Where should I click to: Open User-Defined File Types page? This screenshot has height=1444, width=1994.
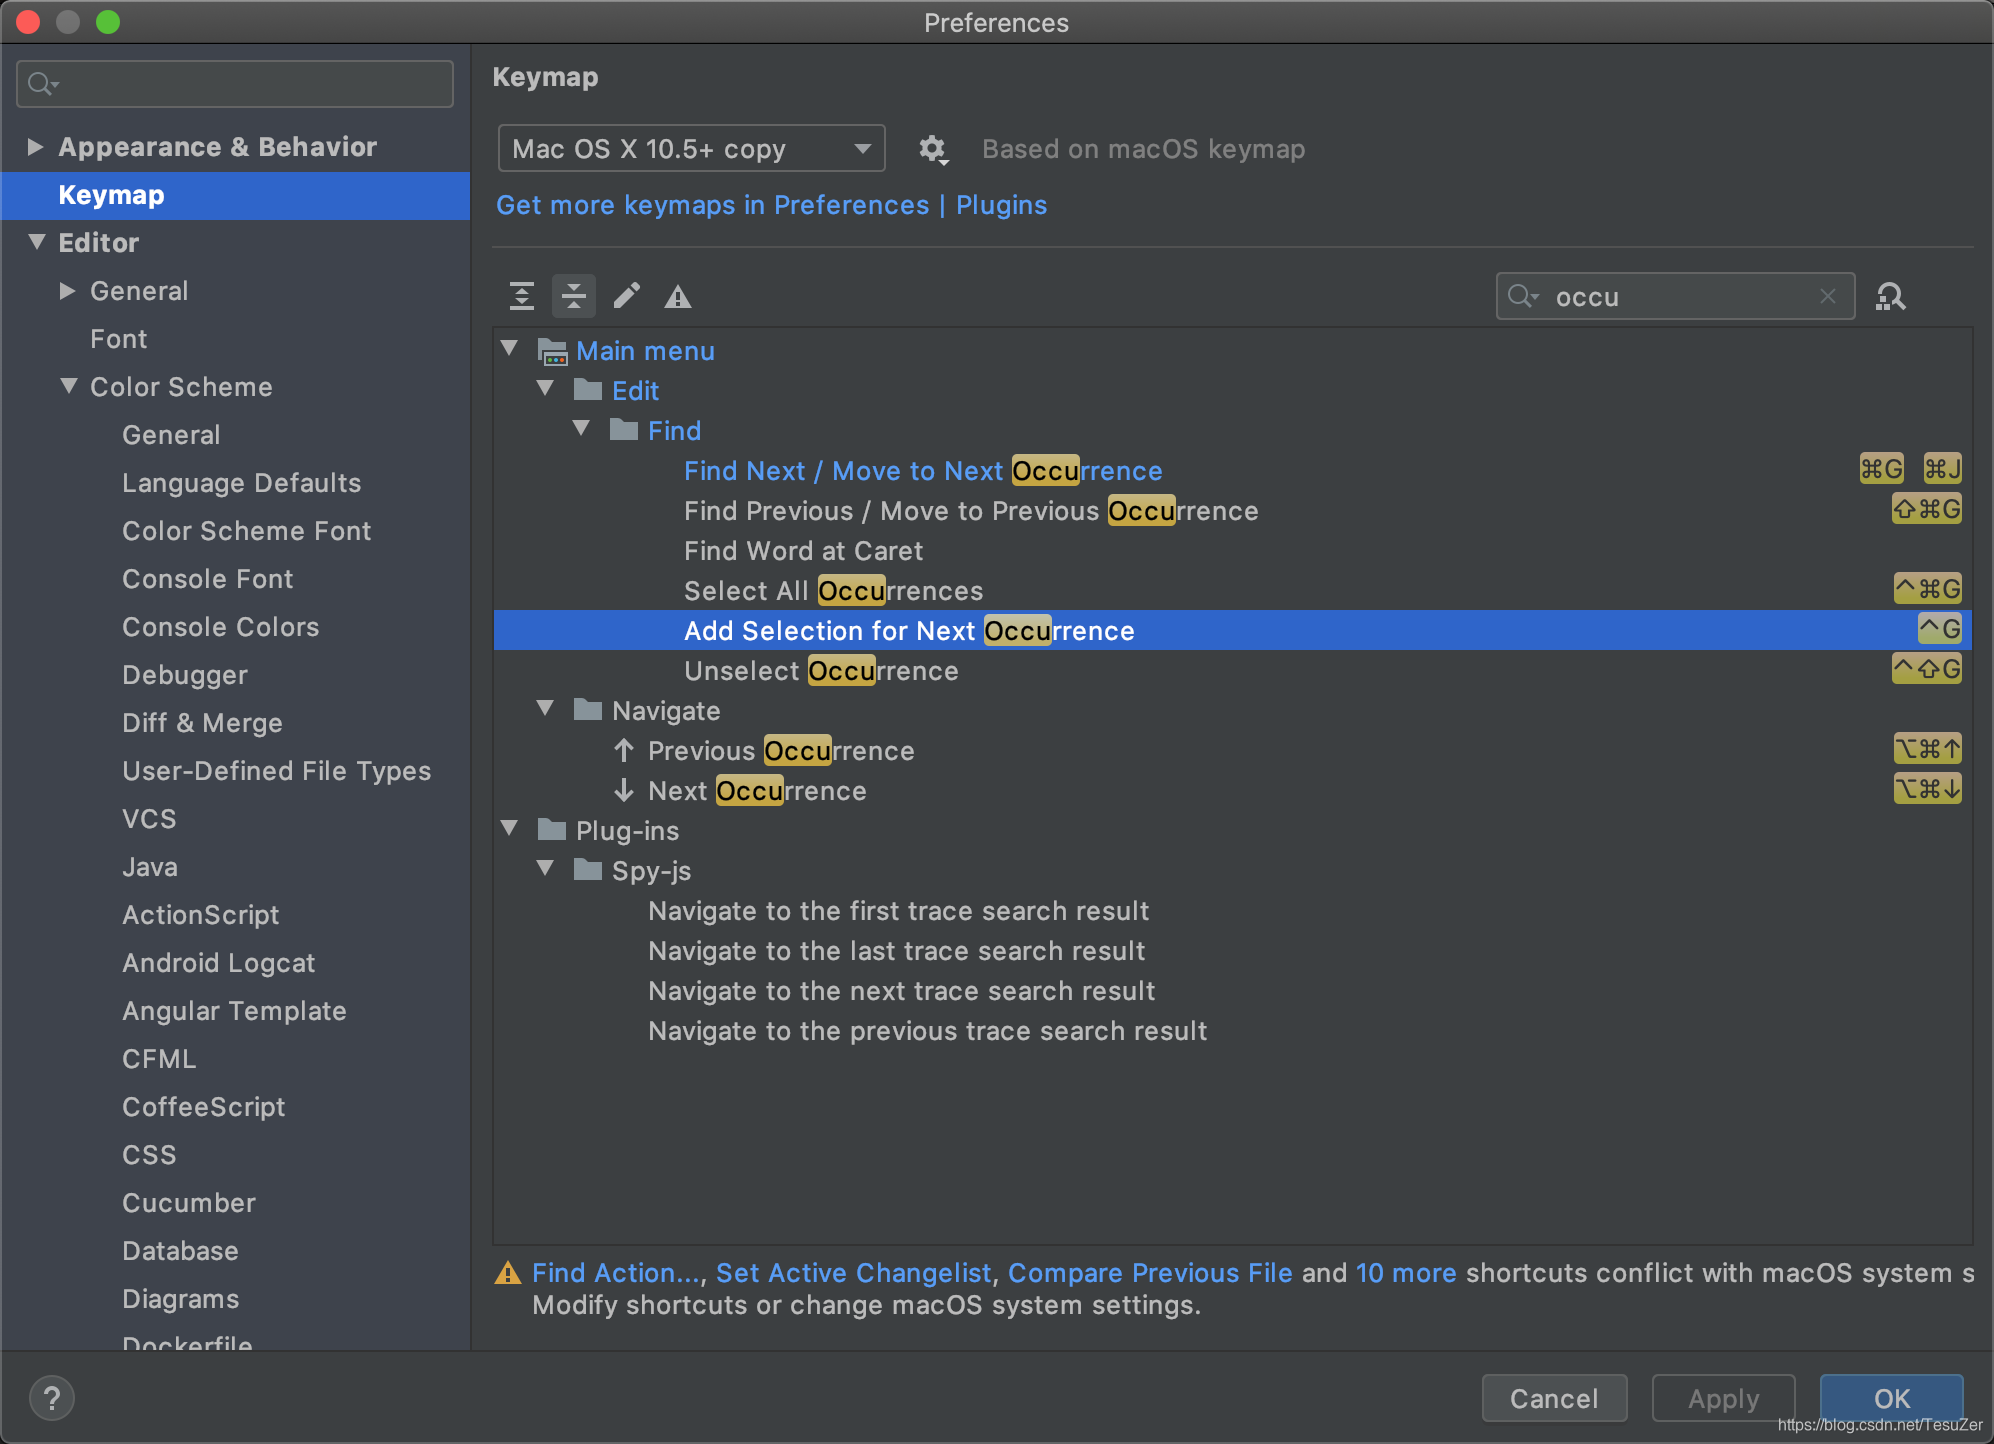(x=276, y=771)
